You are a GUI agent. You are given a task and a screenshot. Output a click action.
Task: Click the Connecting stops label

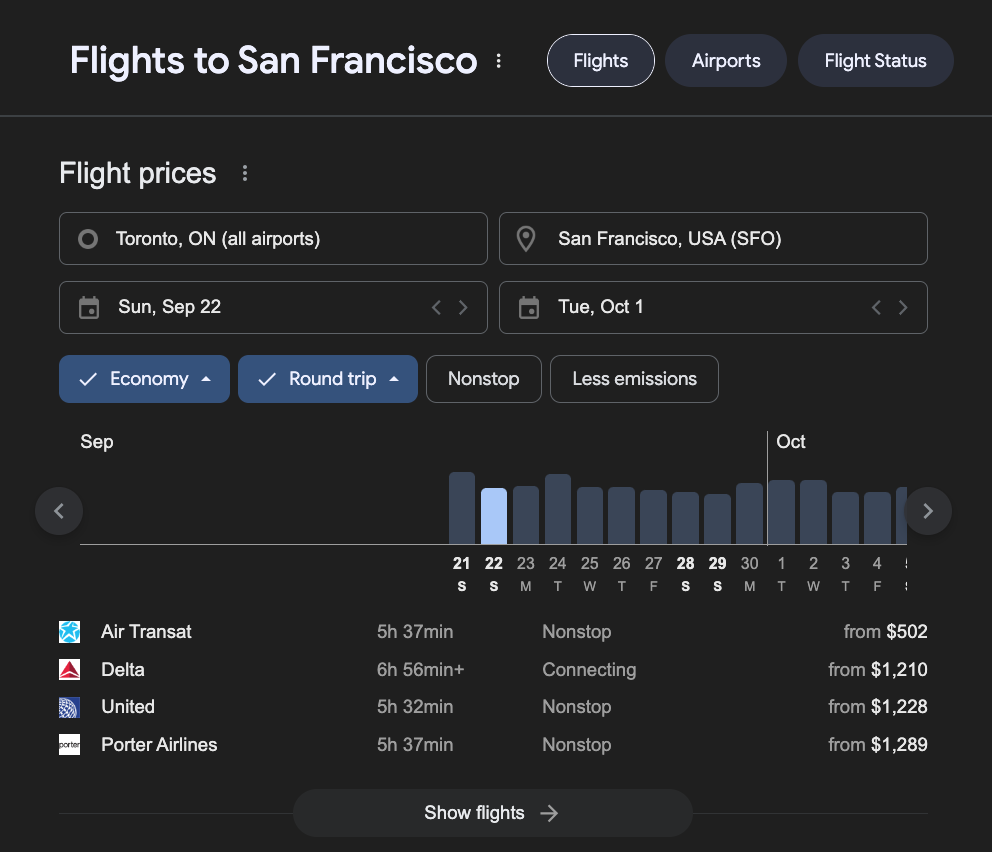click(589, 669)
